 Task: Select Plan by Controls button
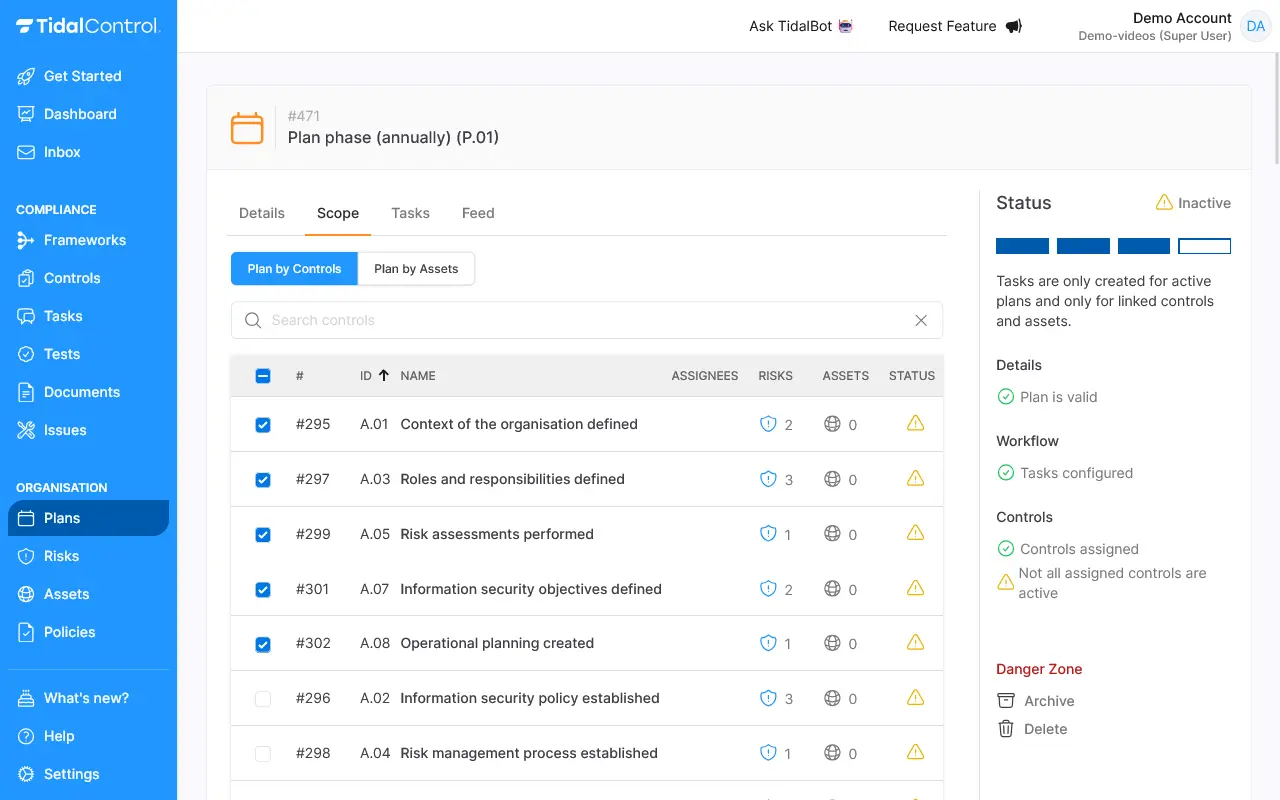[294, 269]
